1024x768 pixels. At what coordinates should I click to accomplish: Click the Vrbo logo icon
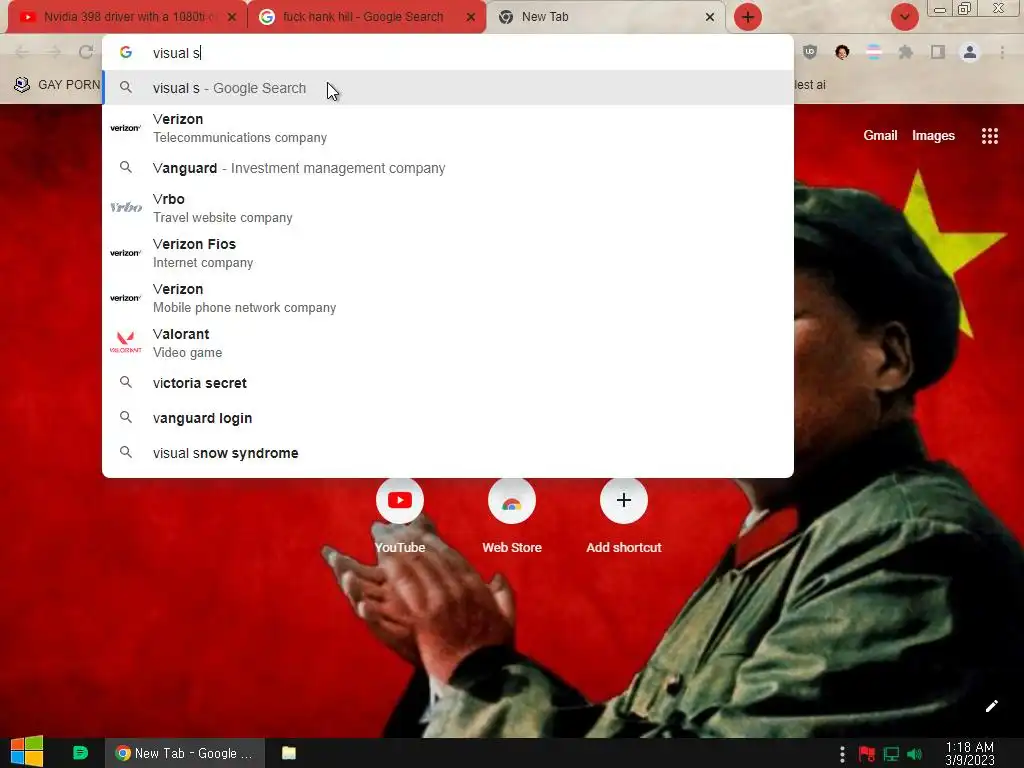click(x=125, y=208)
